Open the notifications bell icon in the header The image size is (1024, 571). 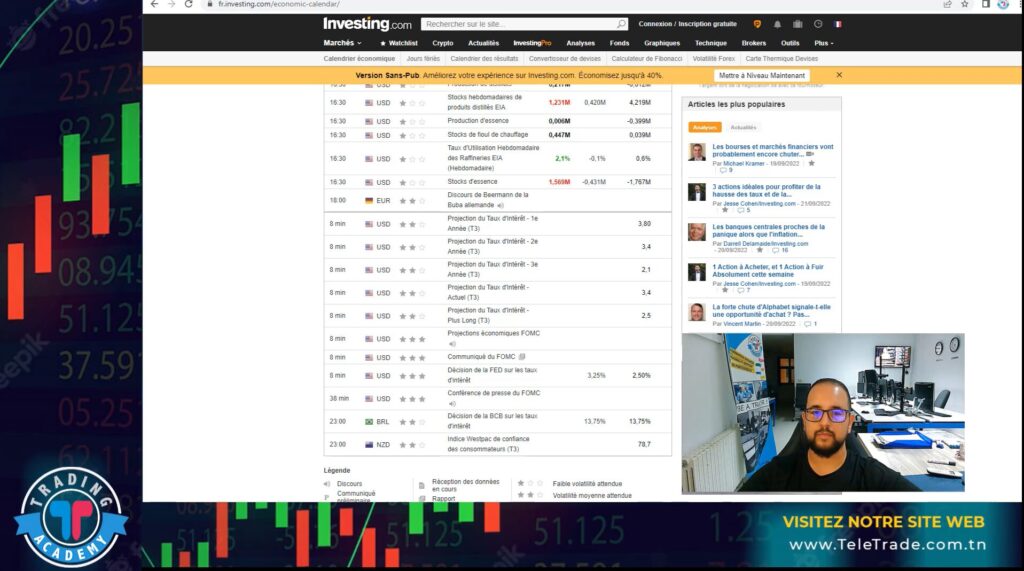[x=777, y=24]
